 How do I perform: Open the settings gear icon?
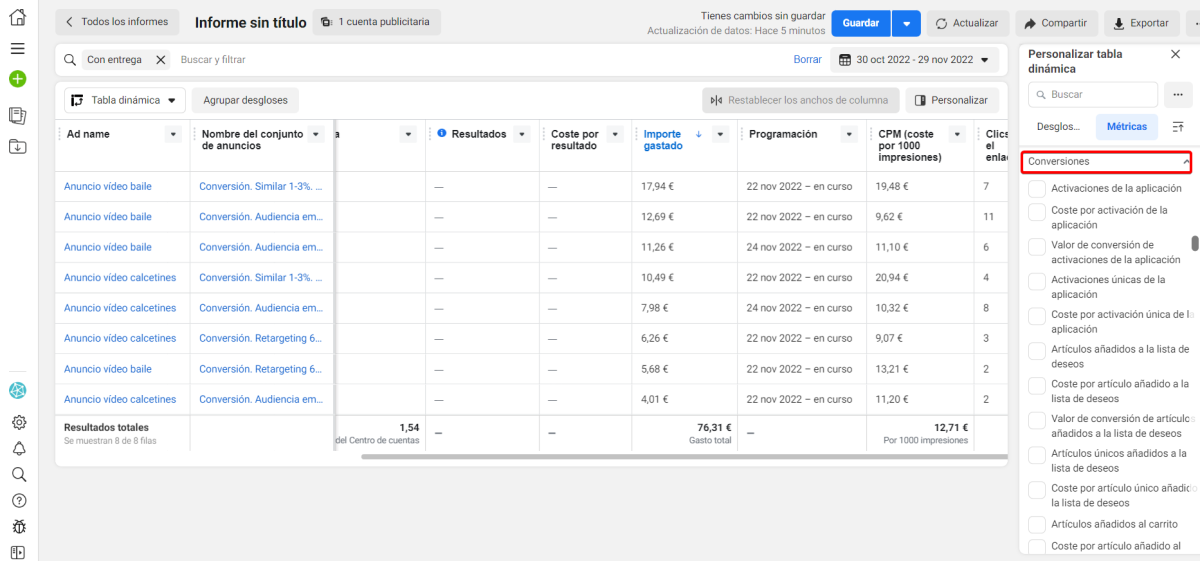[x=18, y=423]
